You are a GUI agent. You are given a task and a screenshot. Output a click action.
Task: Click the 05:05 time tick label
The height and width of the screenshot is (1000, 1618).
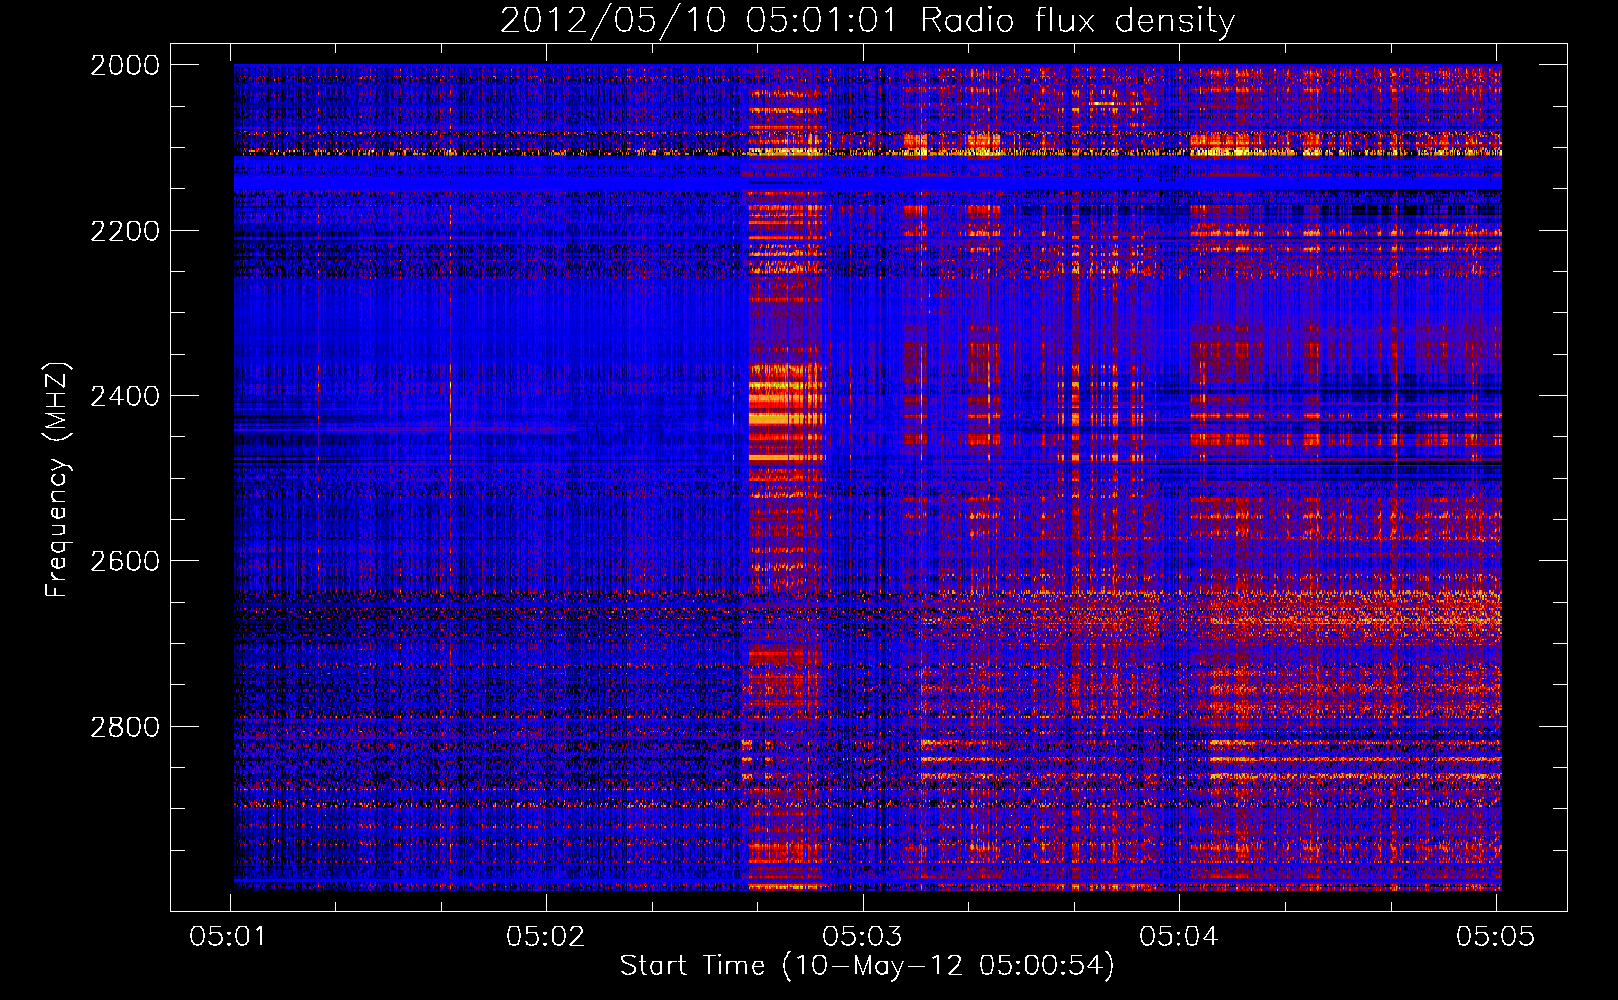(1495, 936)
